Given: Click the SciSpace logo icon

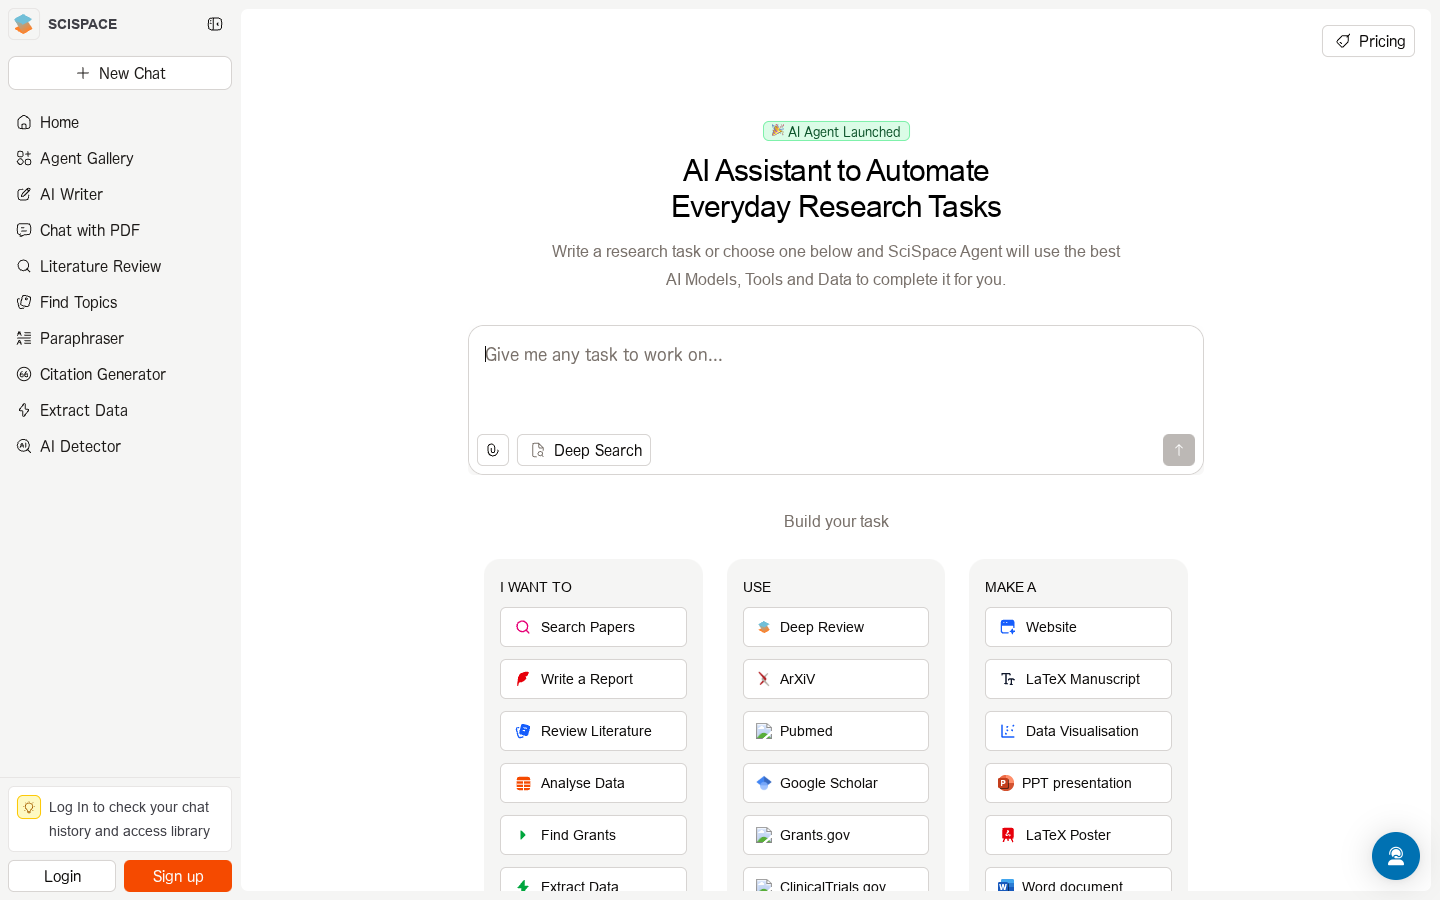Looking at the screenshot, I should pyautogui.click(x=24, y=24).
